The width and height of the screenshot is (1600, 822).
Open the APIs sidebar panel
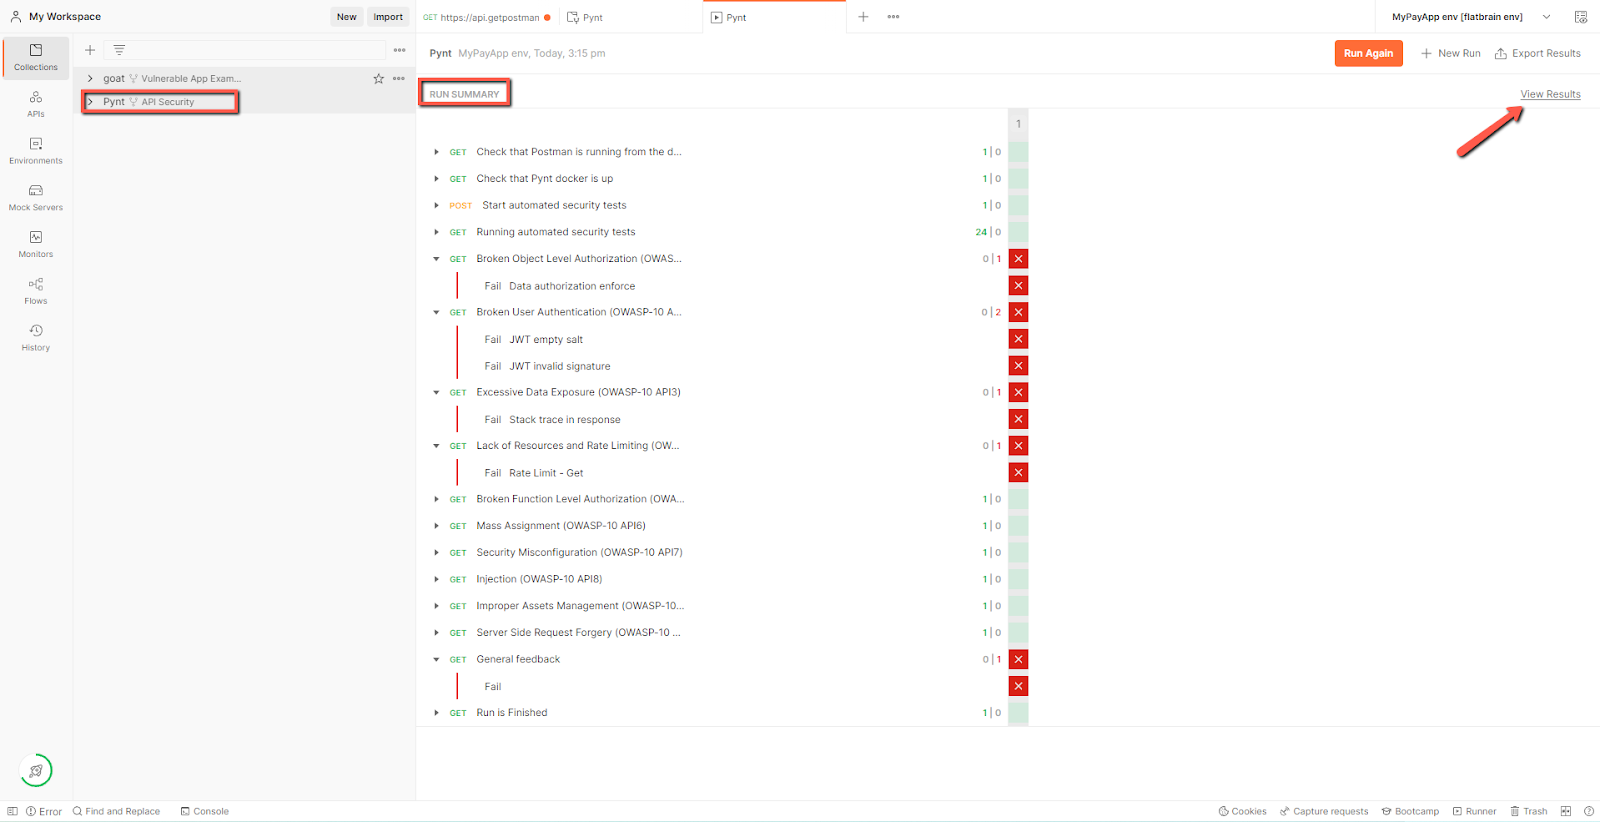(x=36, y=104)
